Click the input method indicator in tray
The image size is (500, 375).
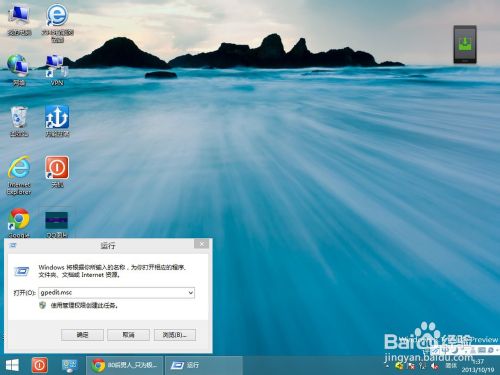[451, 366]
